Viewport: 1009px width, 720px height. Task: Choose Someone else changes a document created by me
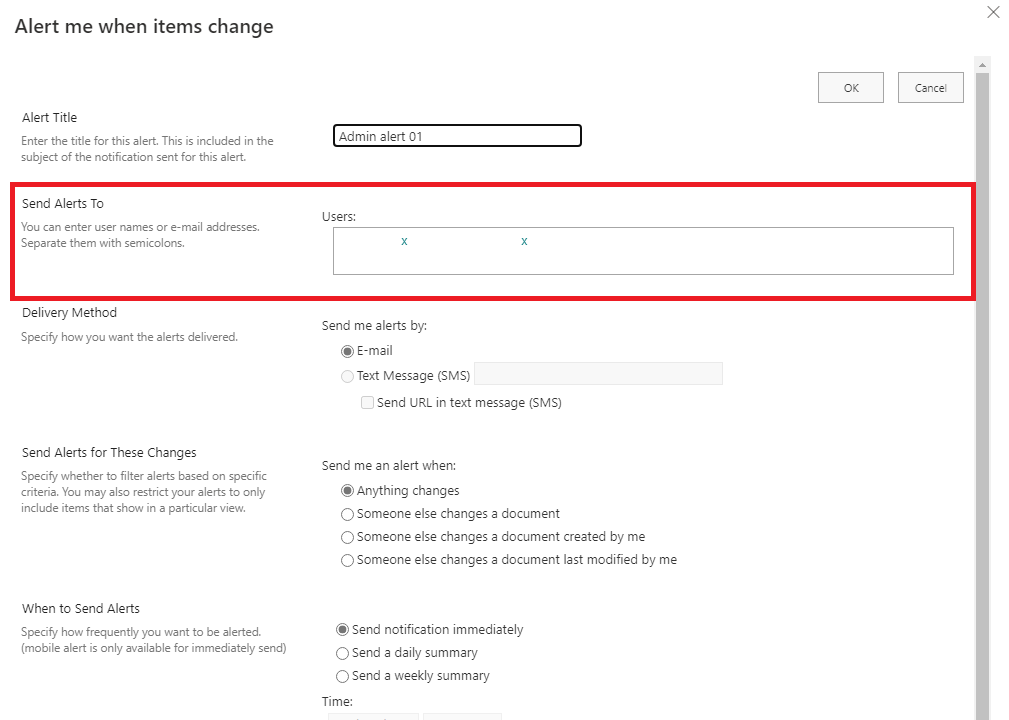(x=347, y=537)
